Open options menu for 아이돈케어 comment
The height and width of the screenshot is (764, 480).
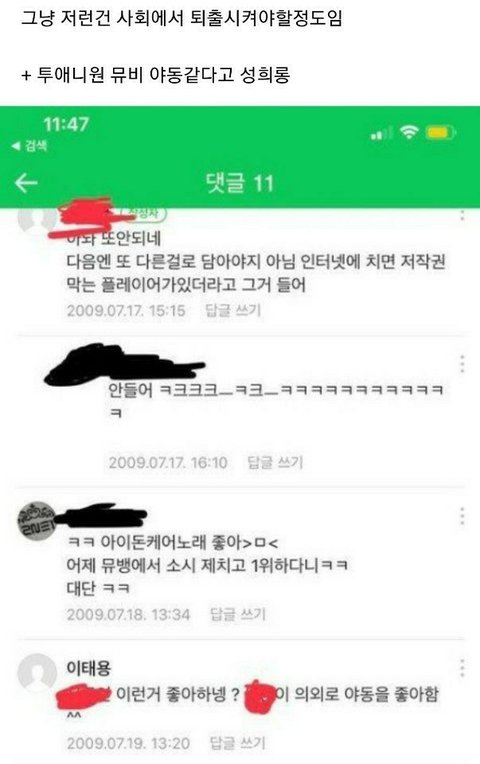point(462,516)
